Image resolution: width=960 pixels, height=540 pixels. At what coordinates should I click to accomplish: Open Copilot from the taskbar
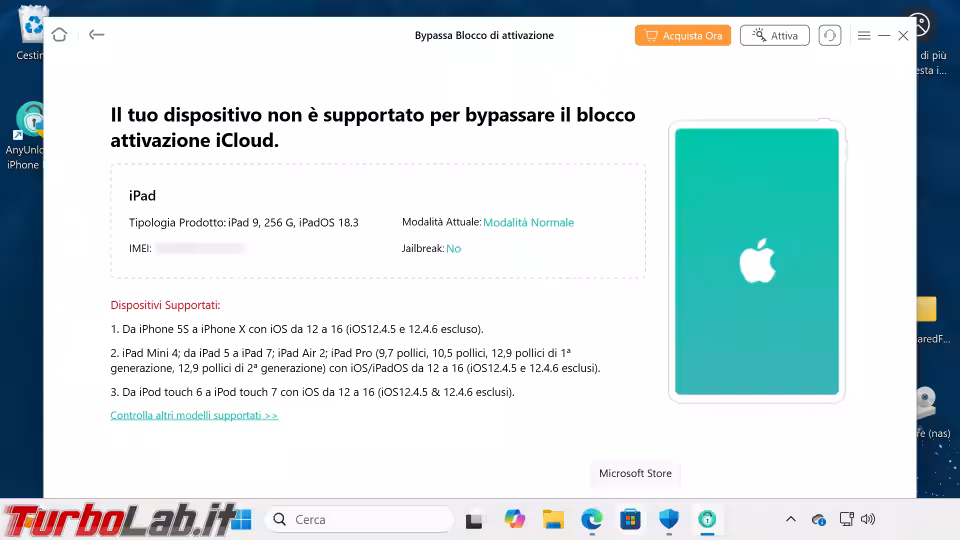pyautogui.click(x=515, y=519)
